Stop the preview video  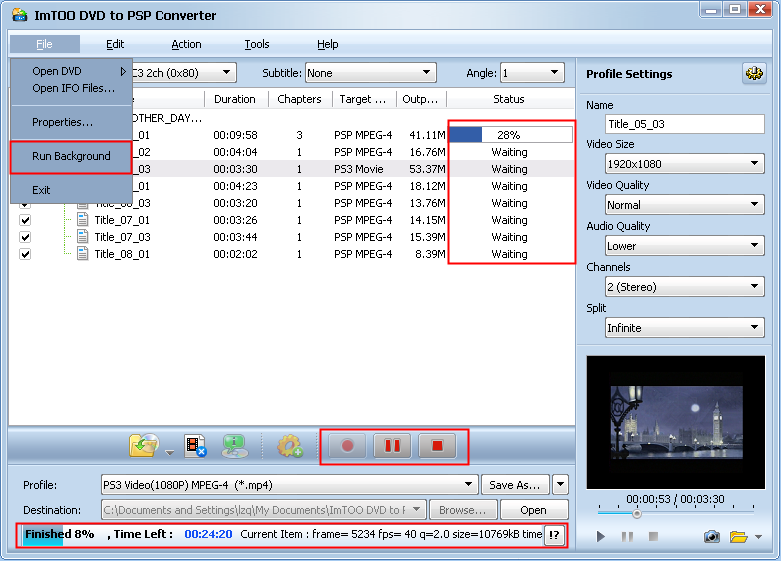point(653,536)
